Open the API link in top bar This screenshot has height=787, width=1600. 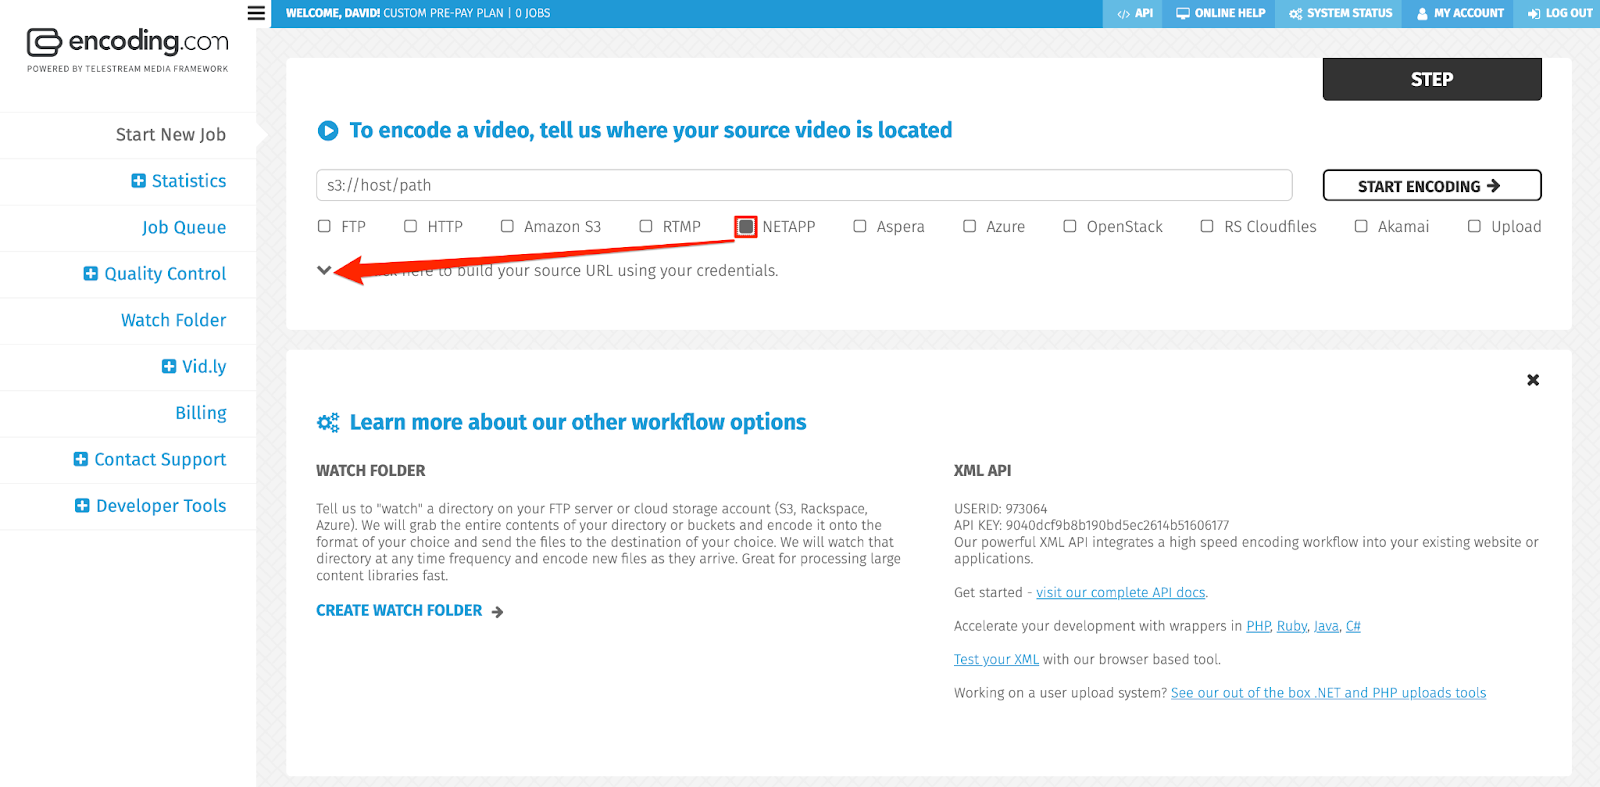1135,14
